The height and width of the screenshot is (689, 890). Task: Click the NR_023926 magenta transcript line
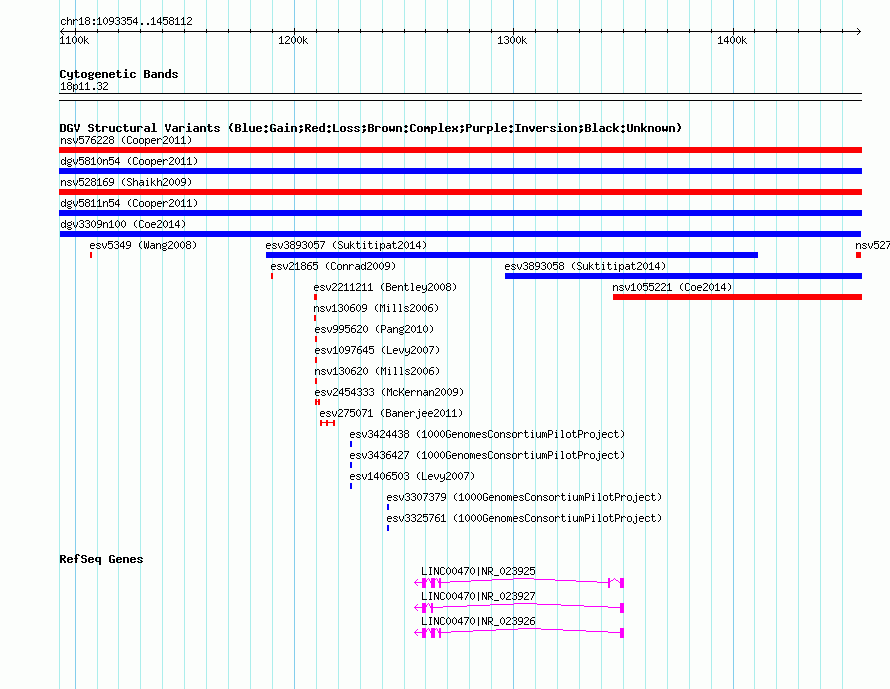tap(519, 632)
